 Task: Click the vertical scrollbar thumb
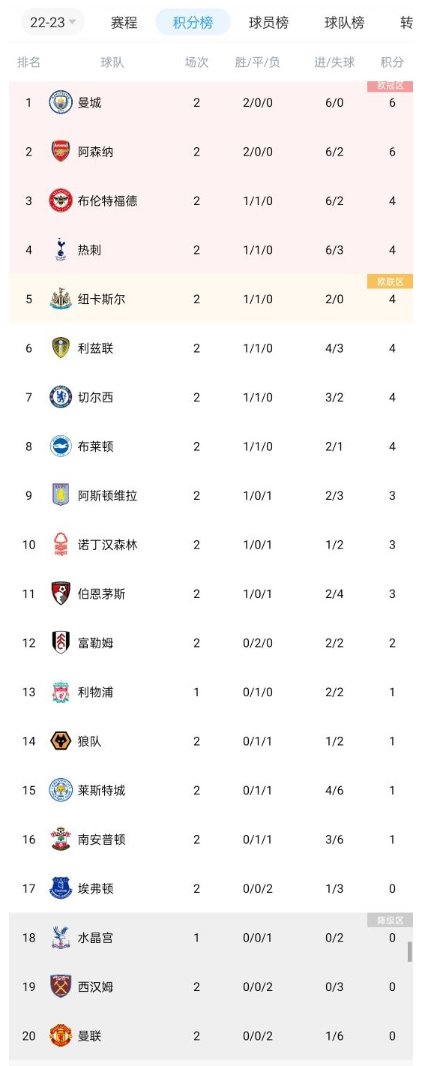tap(410, 952)
